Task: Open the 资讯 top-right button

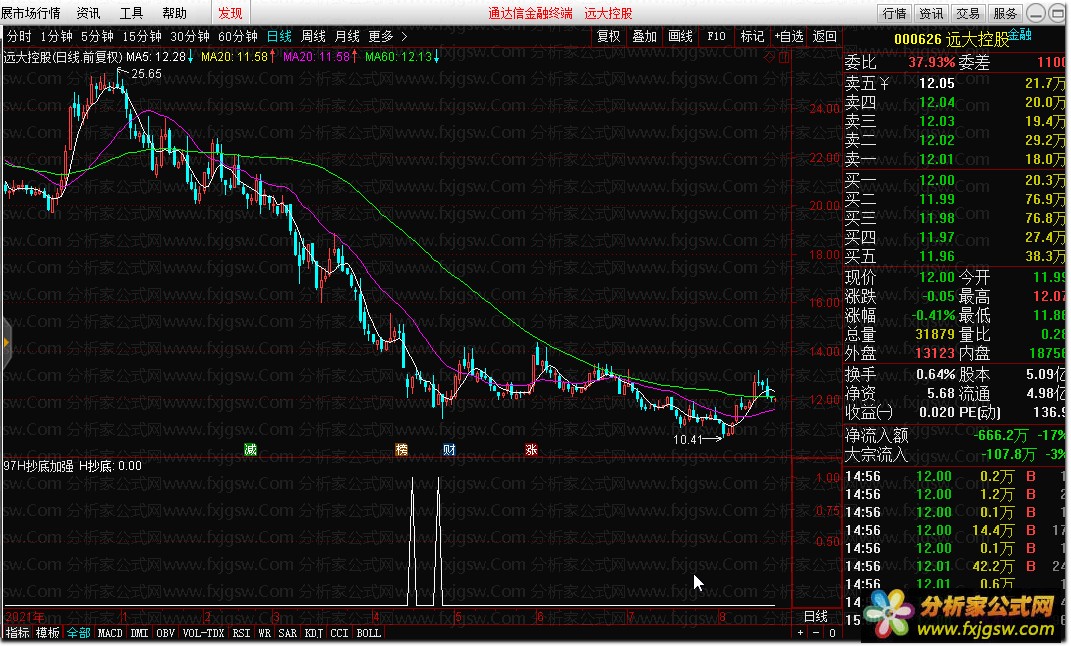Action: [931, 13]
